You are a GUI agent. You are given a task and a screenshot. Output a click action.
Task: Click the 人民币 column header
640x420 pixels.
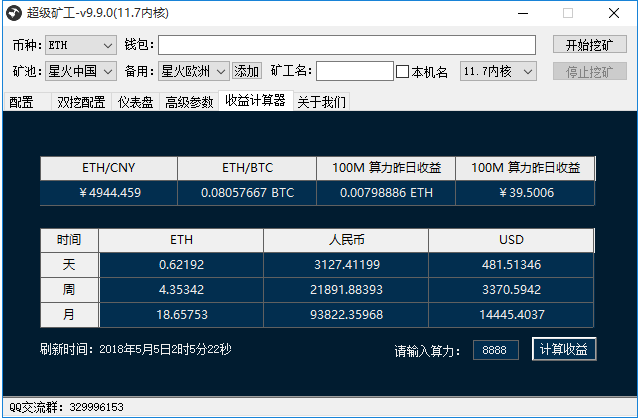pos(346,240)
